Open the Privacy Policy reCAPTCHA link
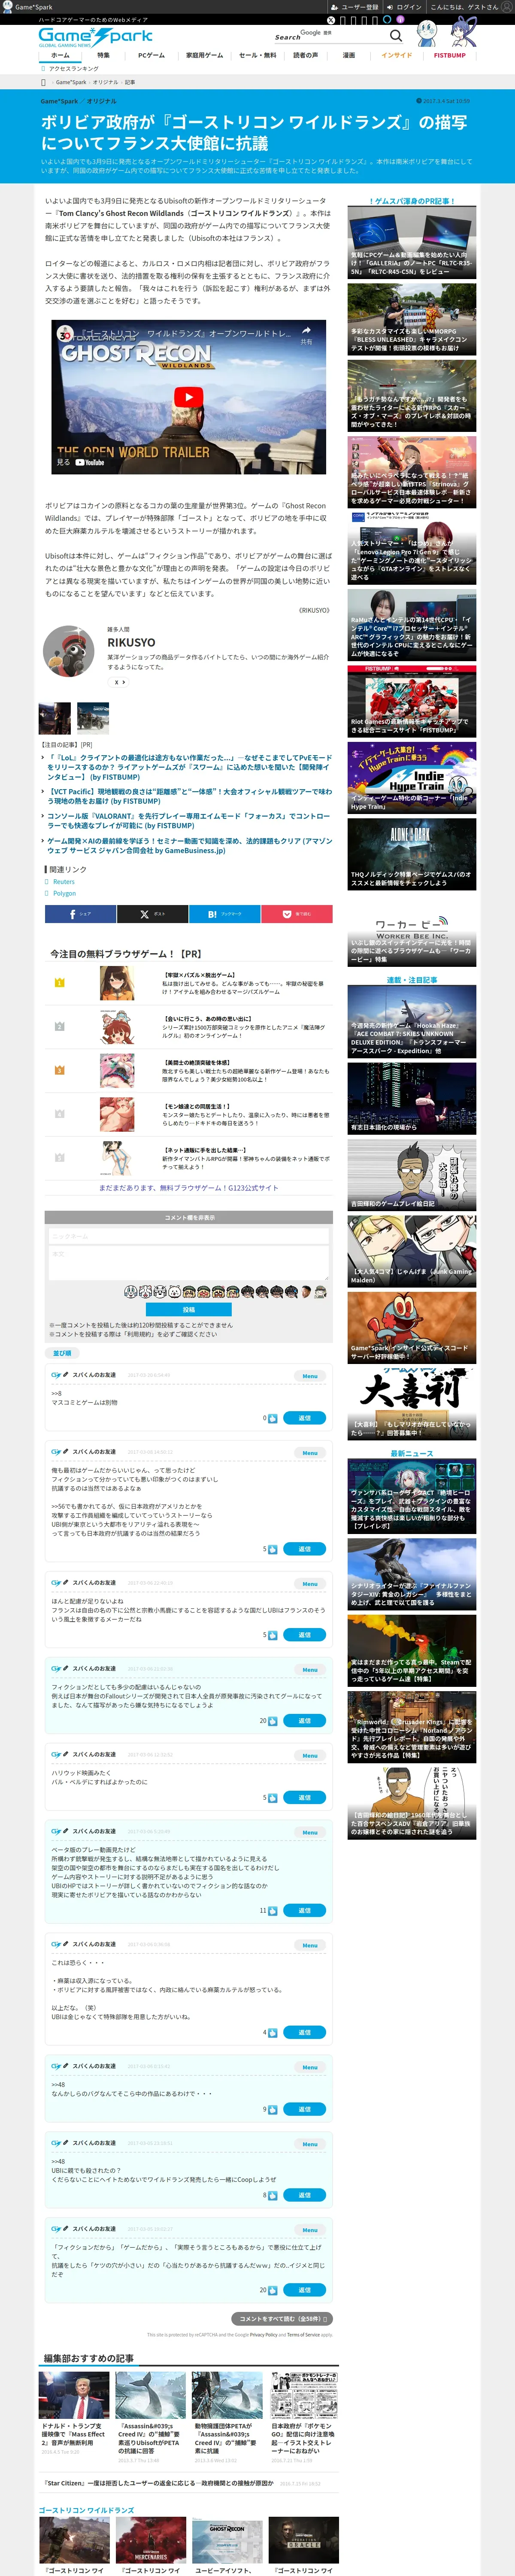The image size is (515, 2576). coord(263,2335)
